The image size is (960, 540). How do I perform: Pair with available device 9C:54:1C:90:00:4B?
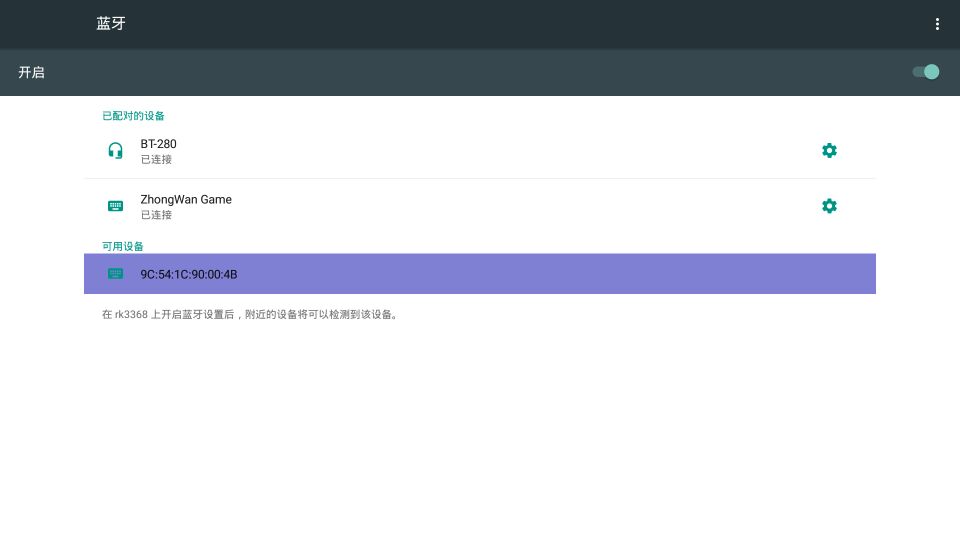[479, 274]
